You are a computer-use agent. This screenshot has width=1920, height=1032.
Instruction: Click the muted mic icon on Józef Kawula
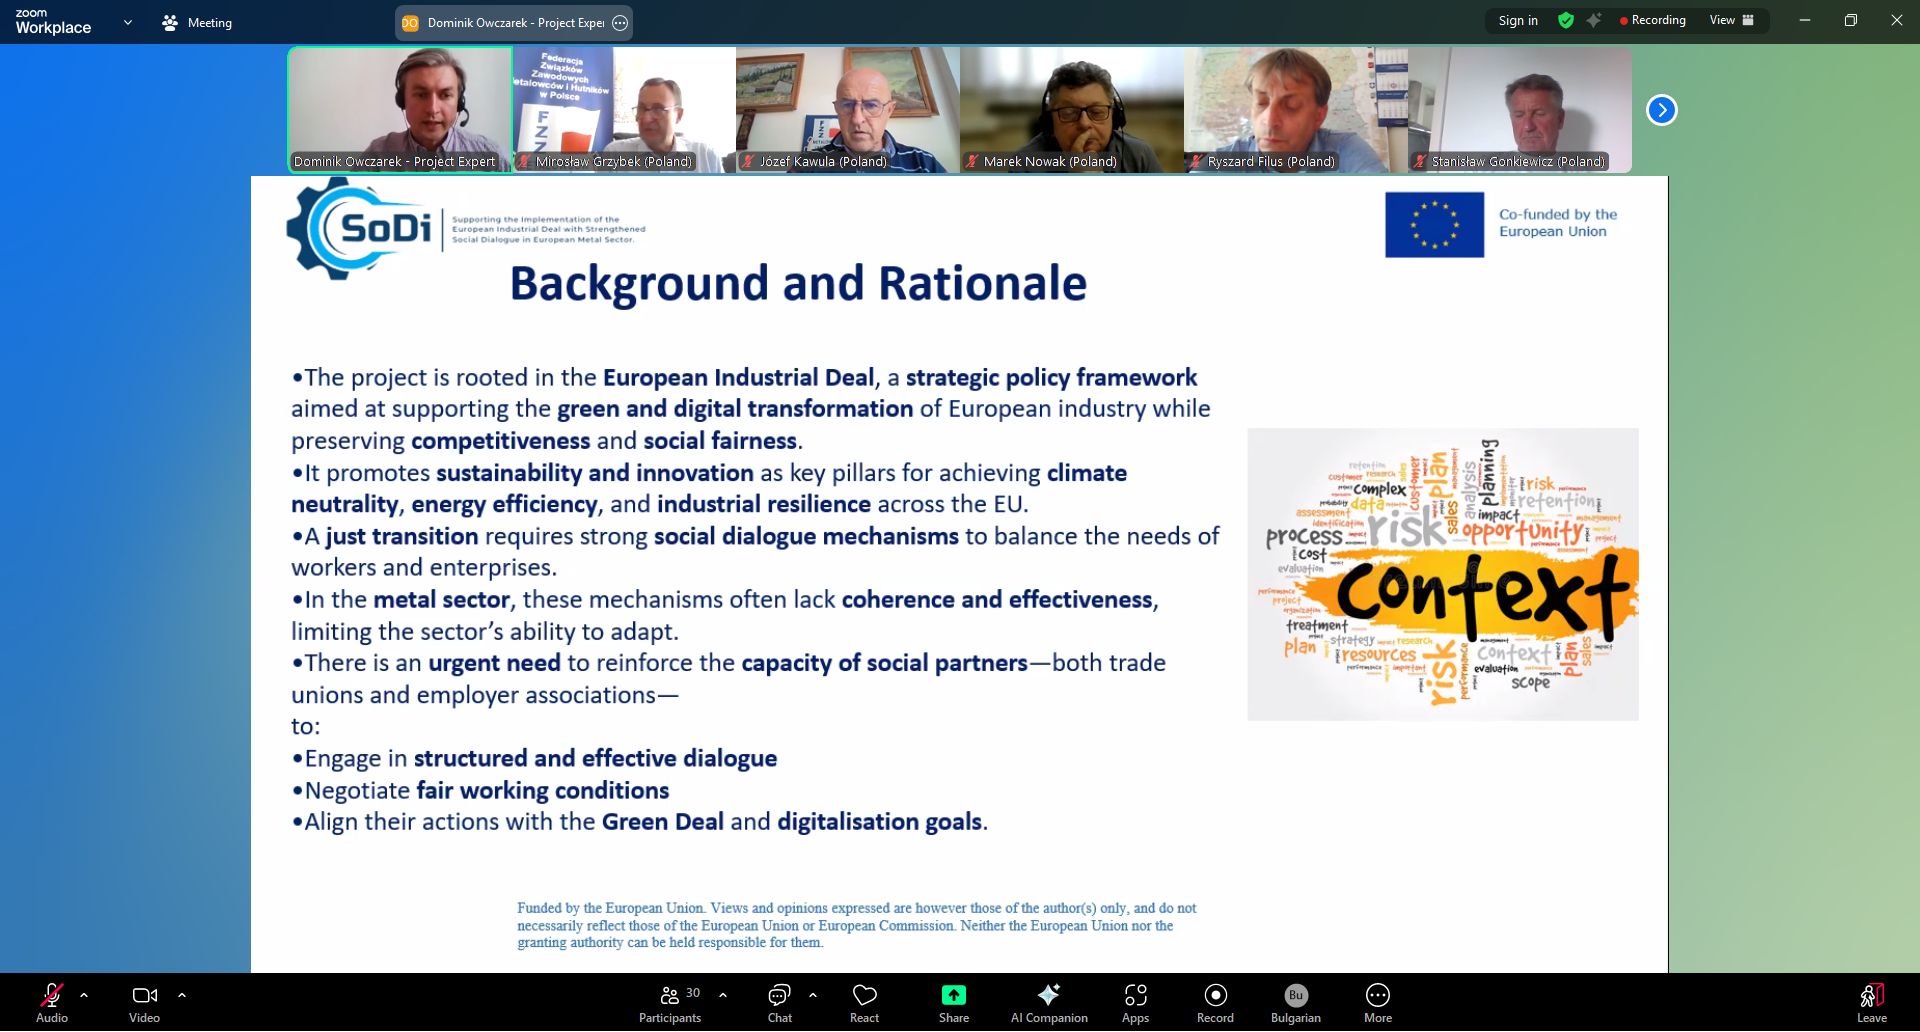click(x=747, y=161)
